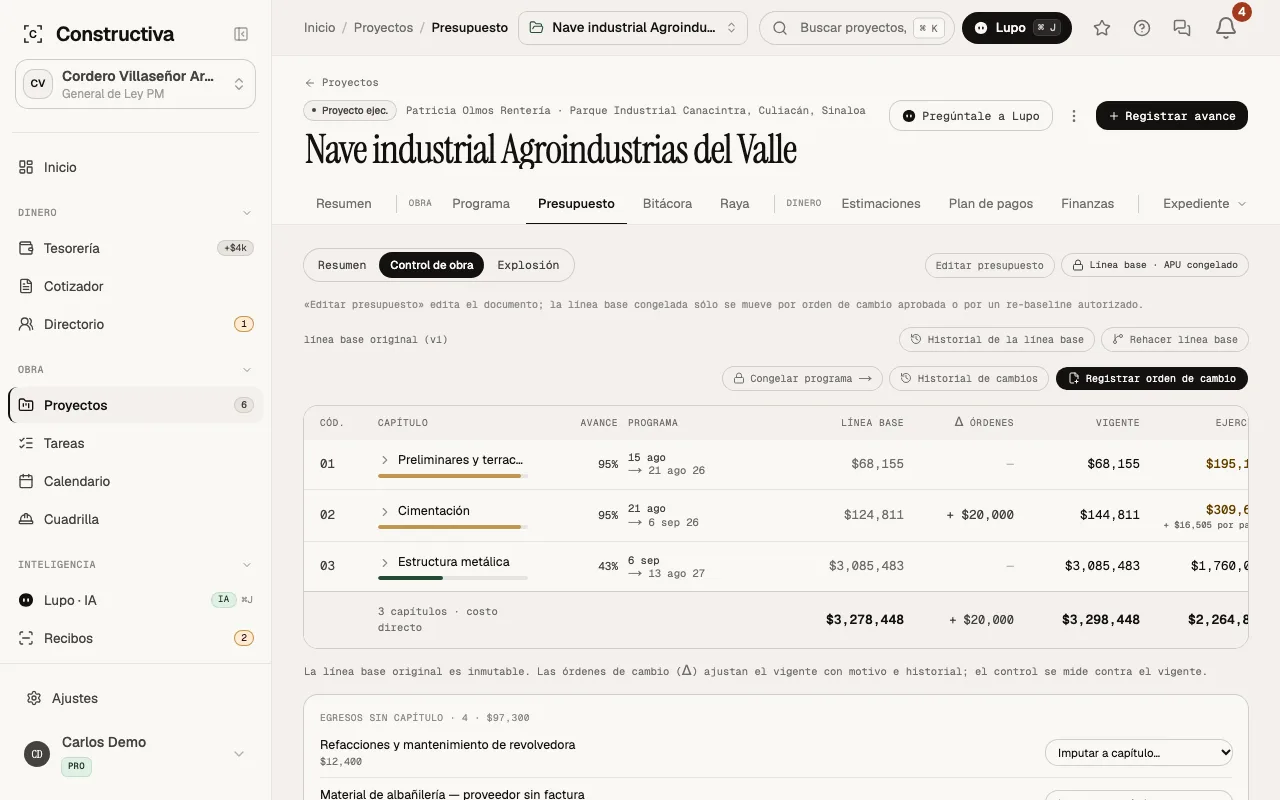Click the Estructura metálica progress bar
This screenshot has height=800, width=1280.
[453, 578]
